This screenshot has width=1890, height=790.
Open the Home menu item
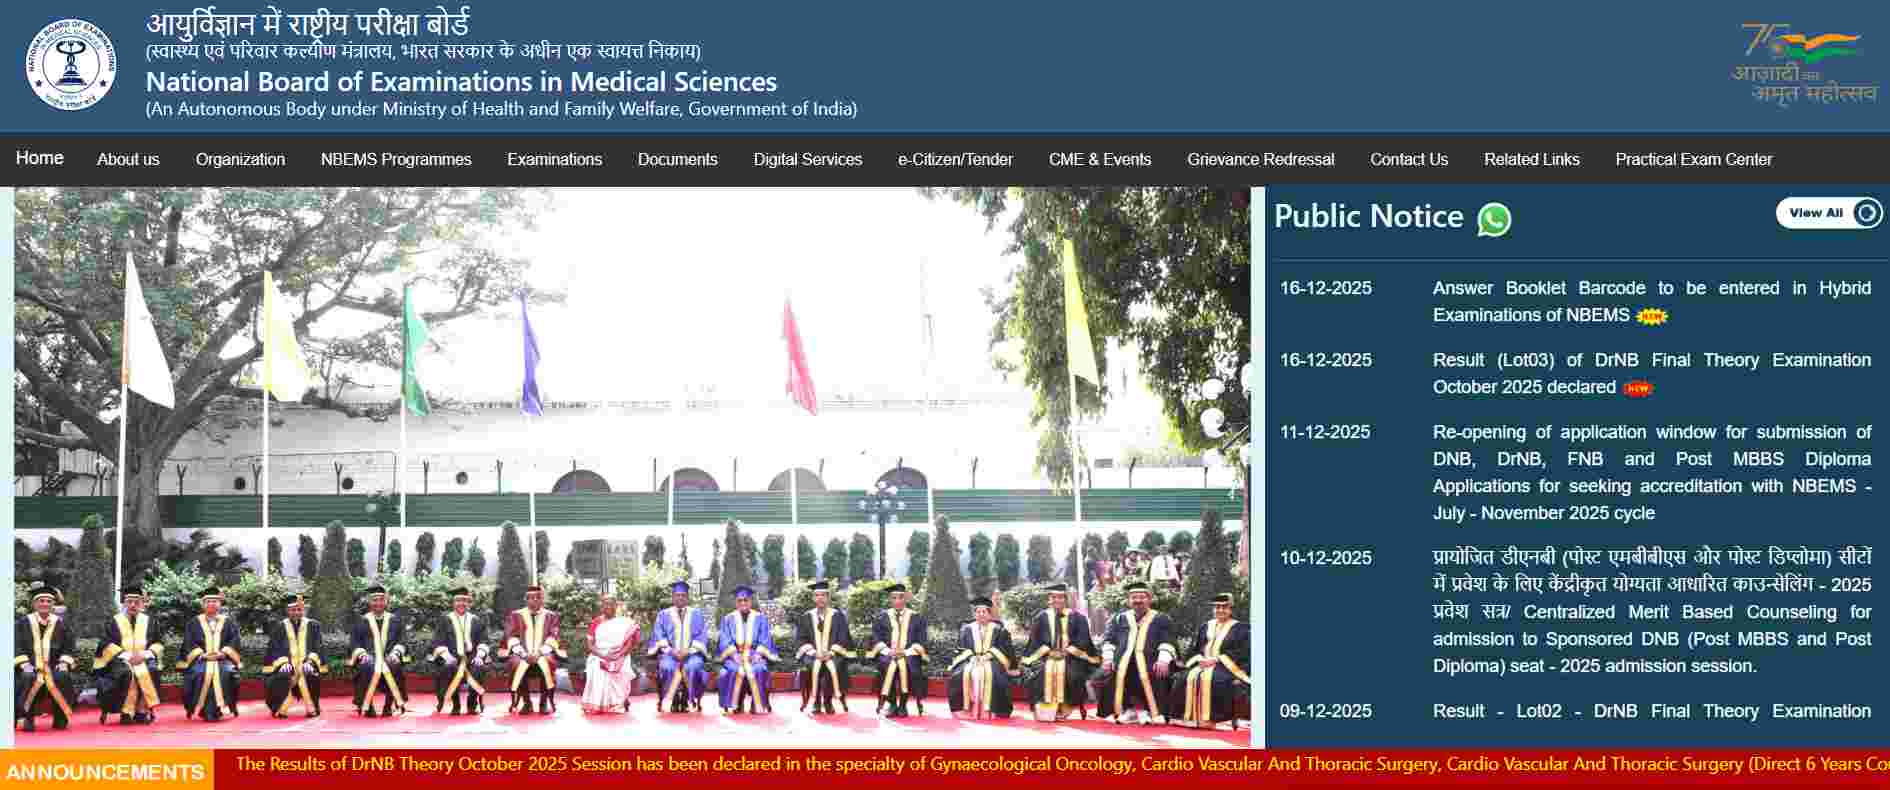[40, 158]
